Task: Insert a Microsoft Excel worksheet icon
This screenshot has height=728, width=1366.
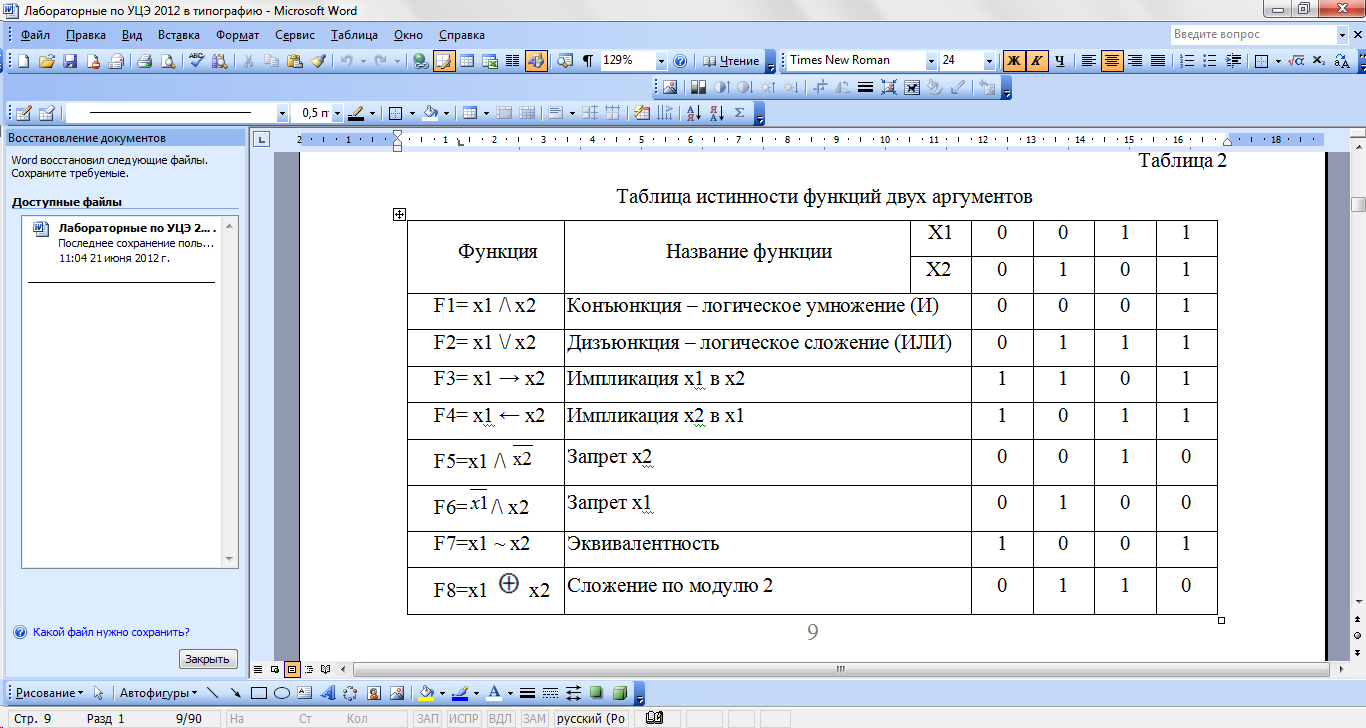Action: click(x=489, y=61)
